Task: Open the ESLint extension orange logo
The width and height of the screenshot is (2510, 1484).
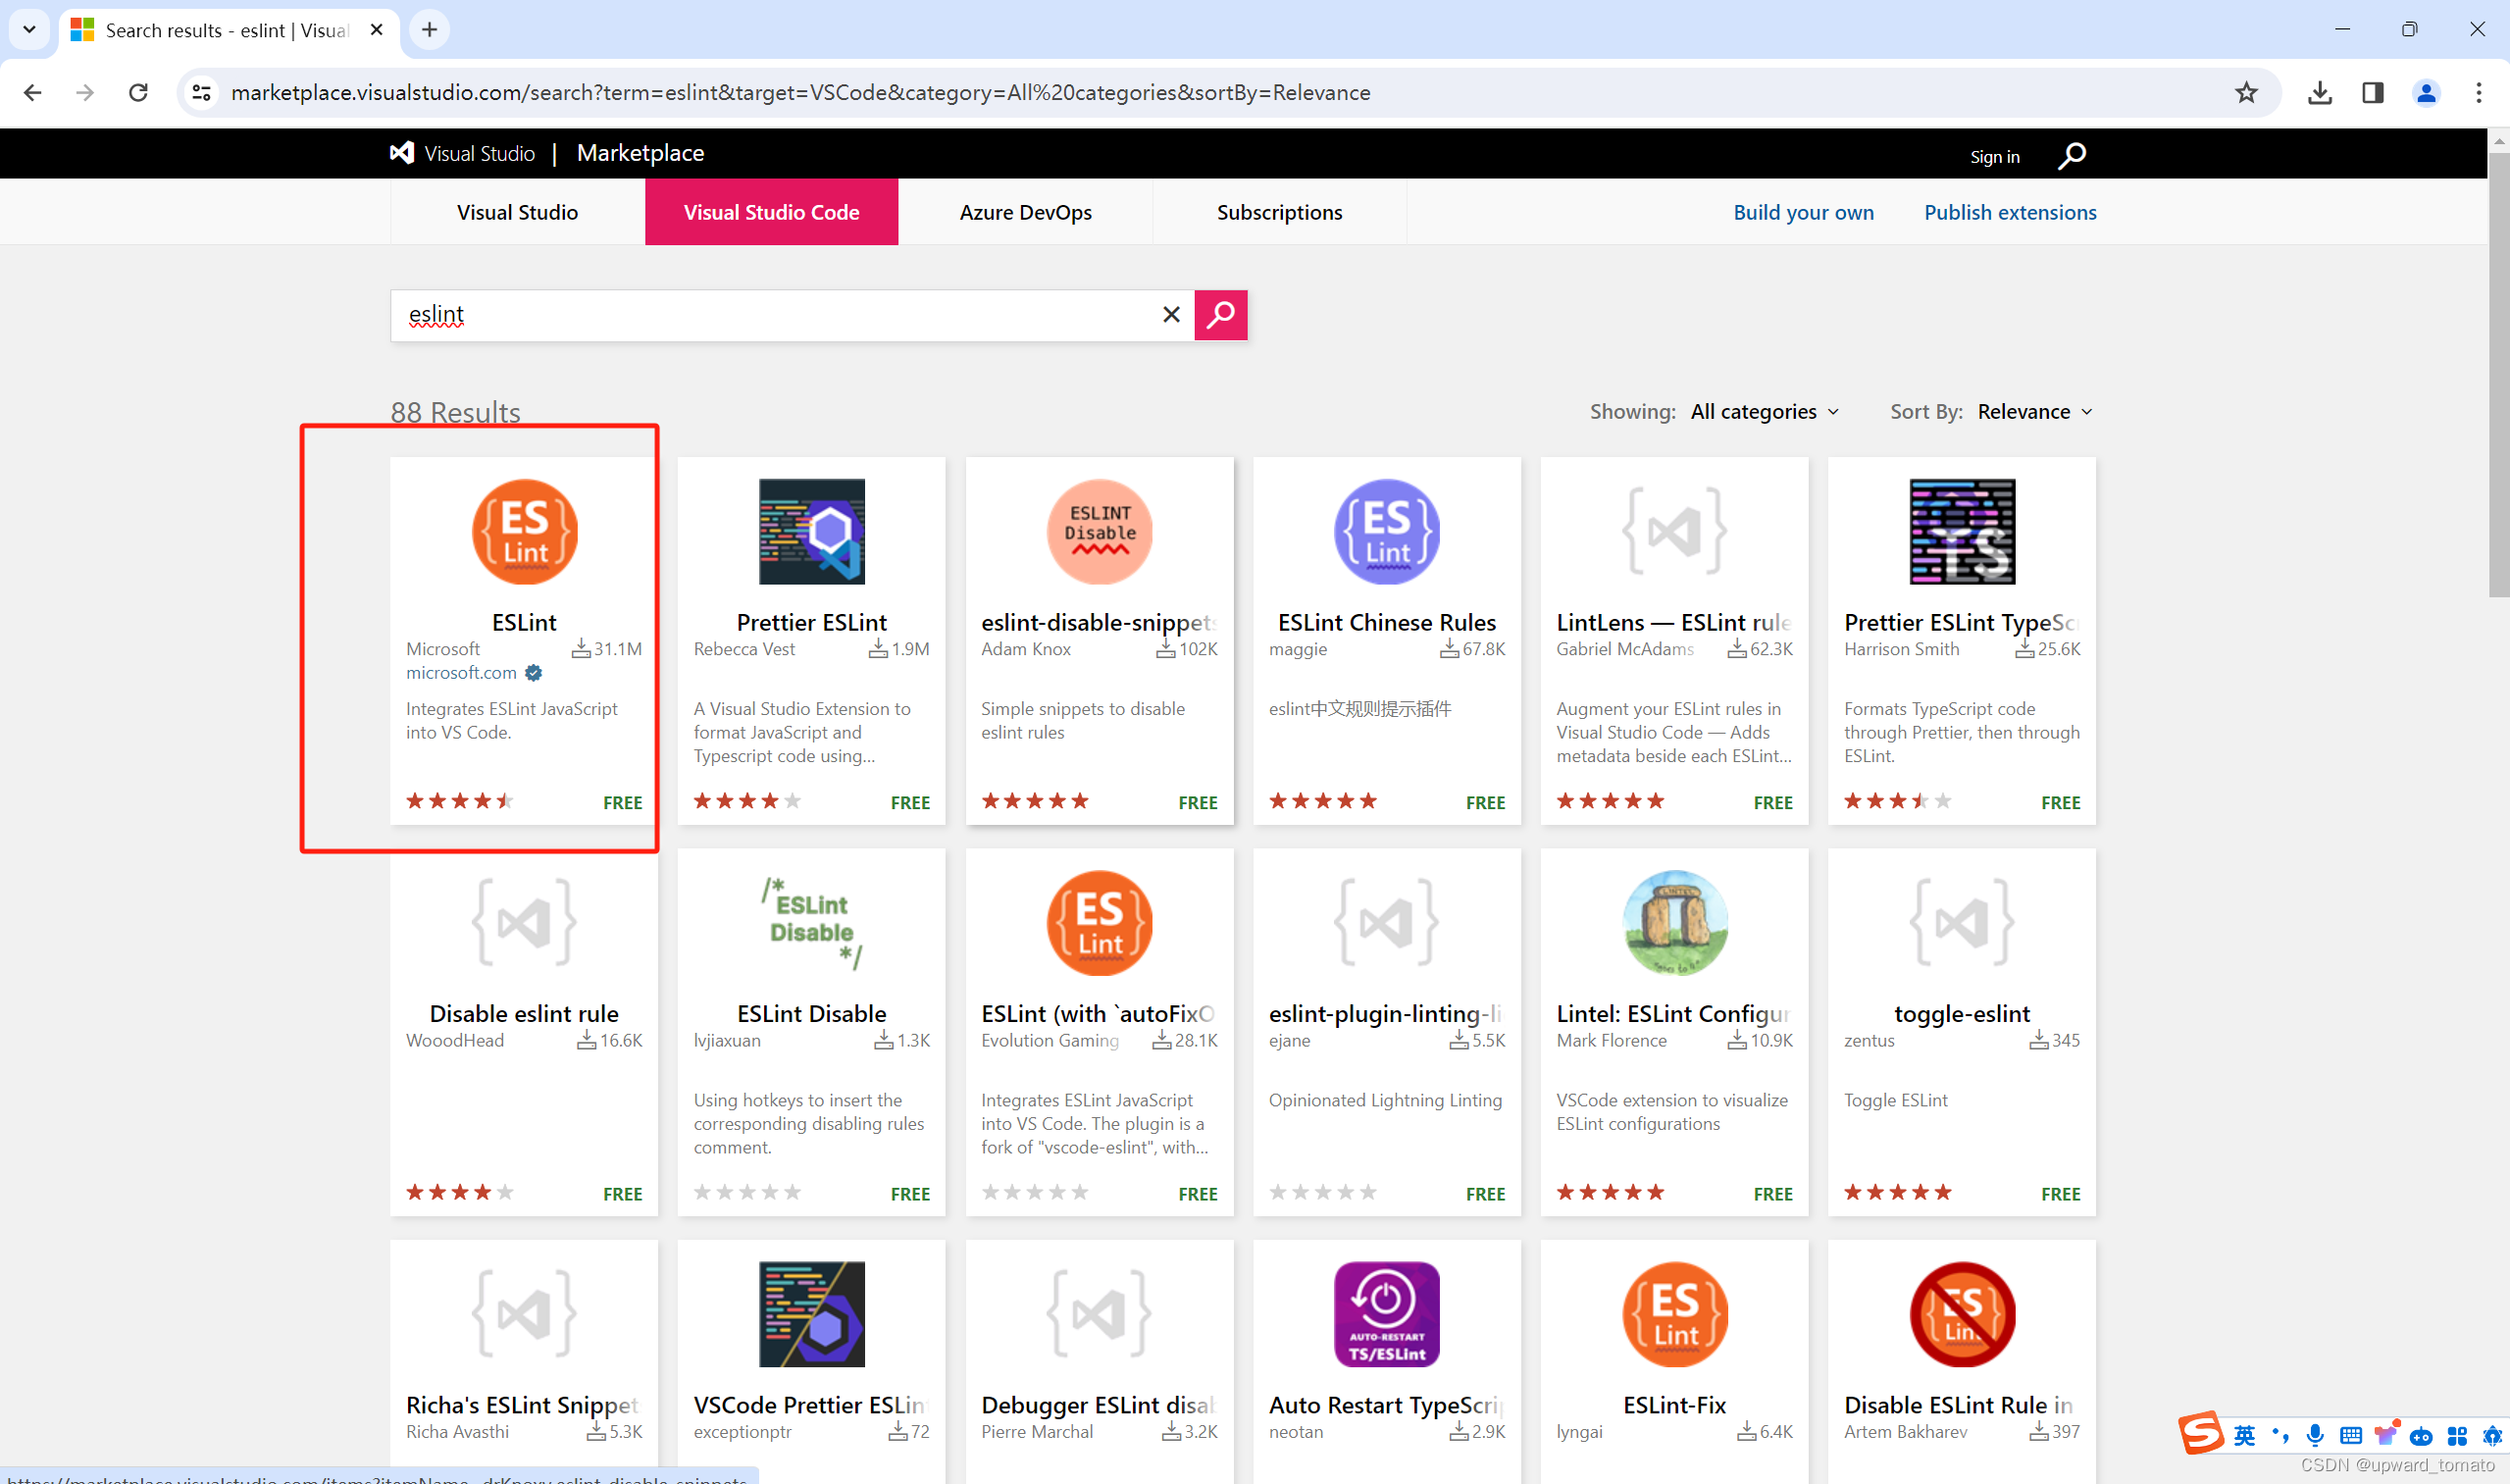Action: tap(524, 531)
